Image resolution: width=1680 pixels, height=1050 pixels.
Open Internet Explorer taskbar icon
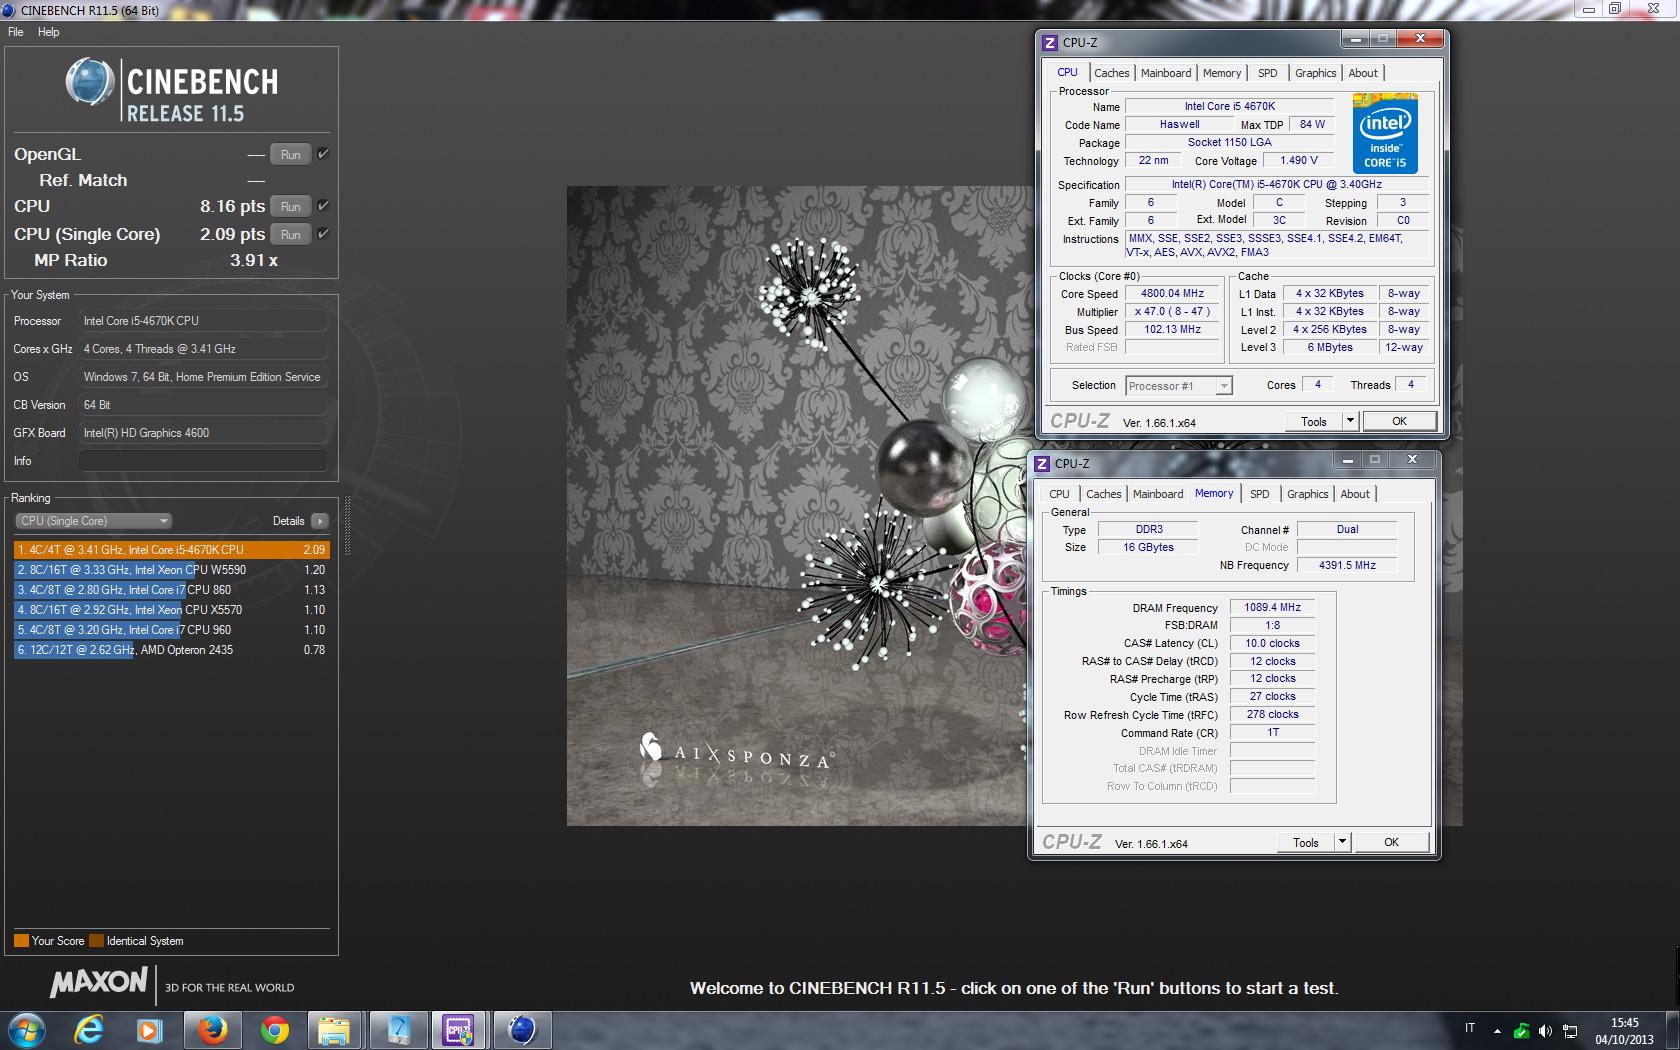(89, 1029)
